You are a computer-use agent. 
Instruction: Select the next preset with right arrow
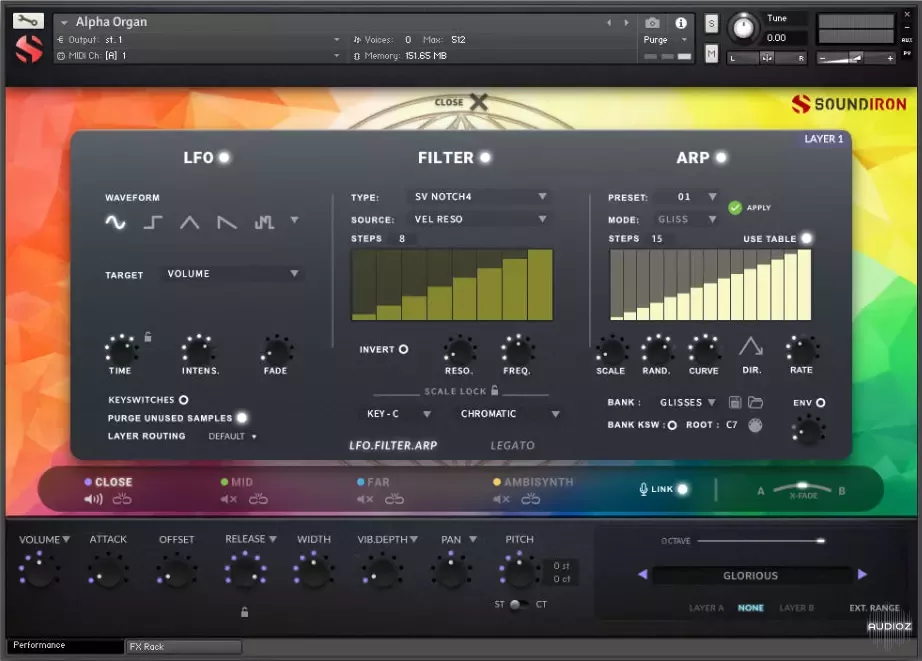tap(862, 574)
